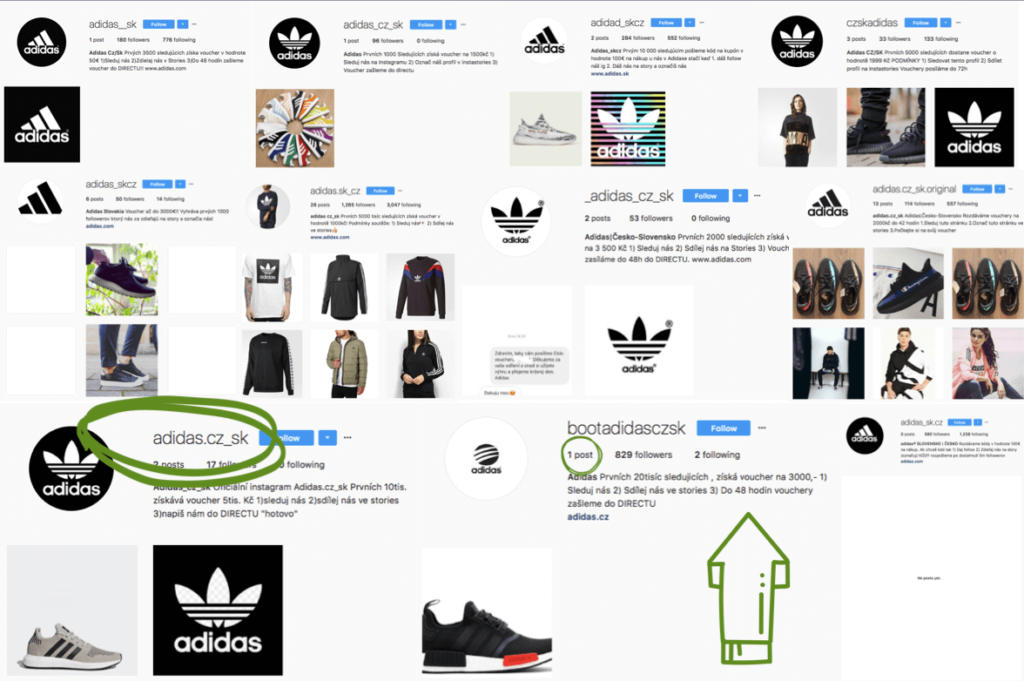Open the black NMD sneaker post thumbnail
This screenshot has height=681, width=1024.
coord(487,612)
